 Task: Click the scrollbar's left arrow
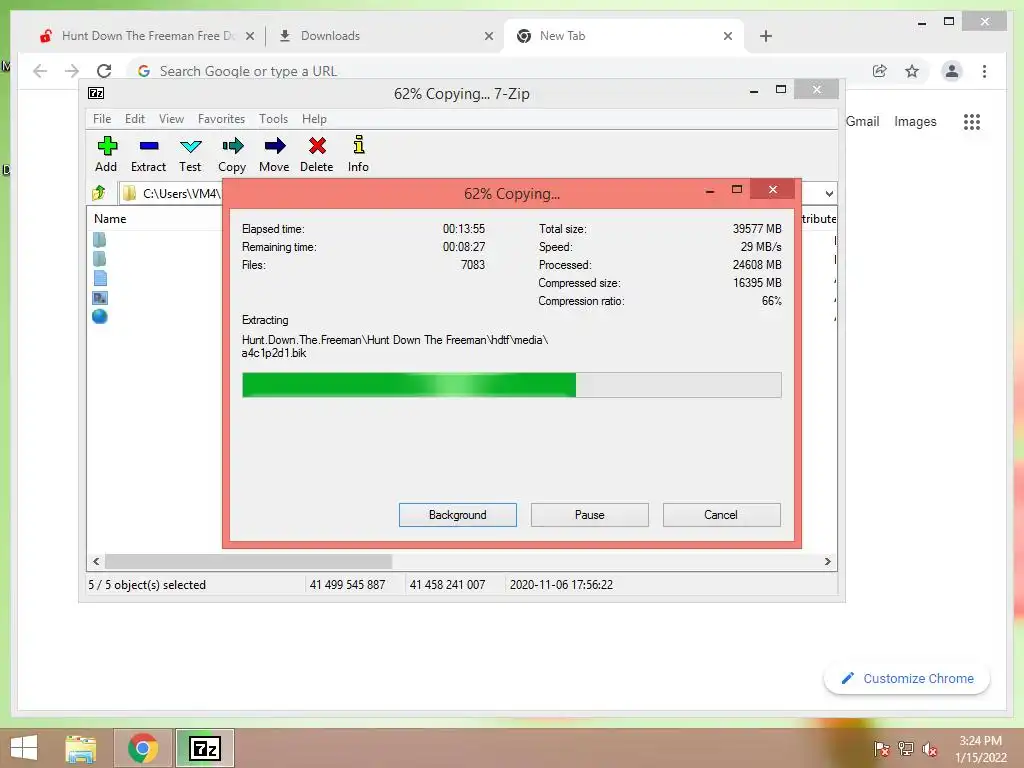[96, 562]
